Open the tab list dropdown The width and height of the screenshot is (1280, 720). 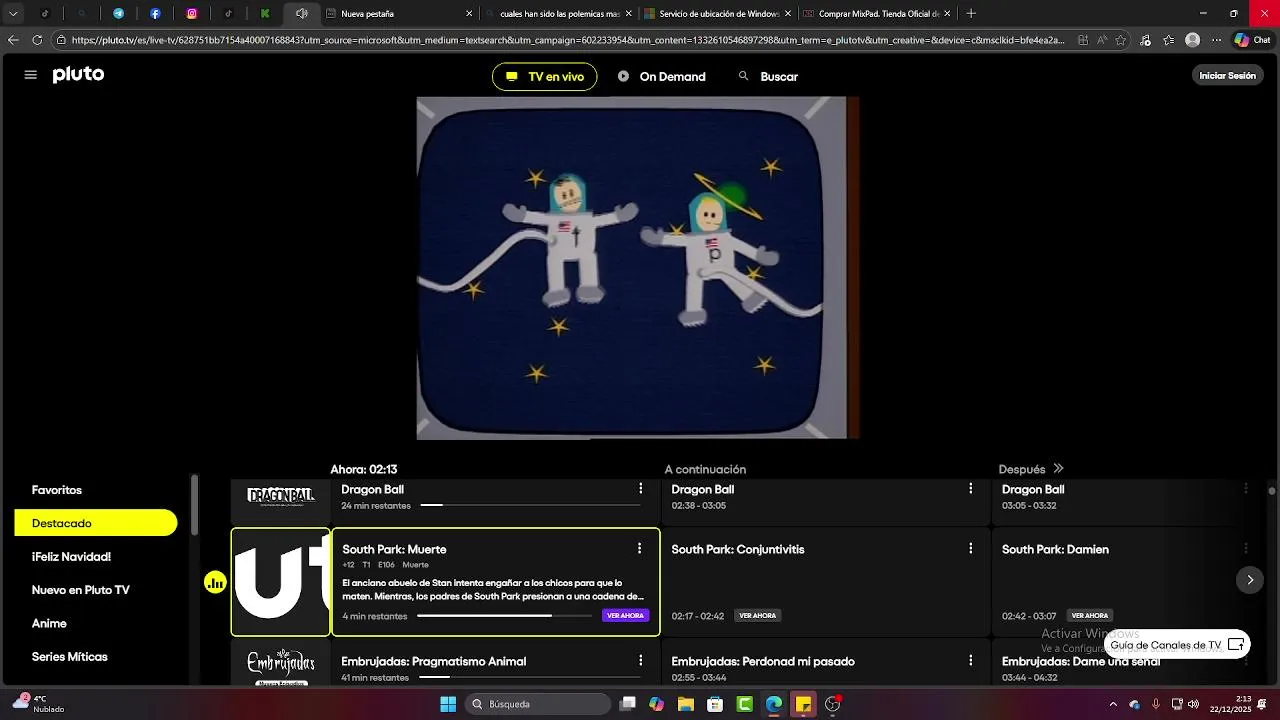click(13, 14)
